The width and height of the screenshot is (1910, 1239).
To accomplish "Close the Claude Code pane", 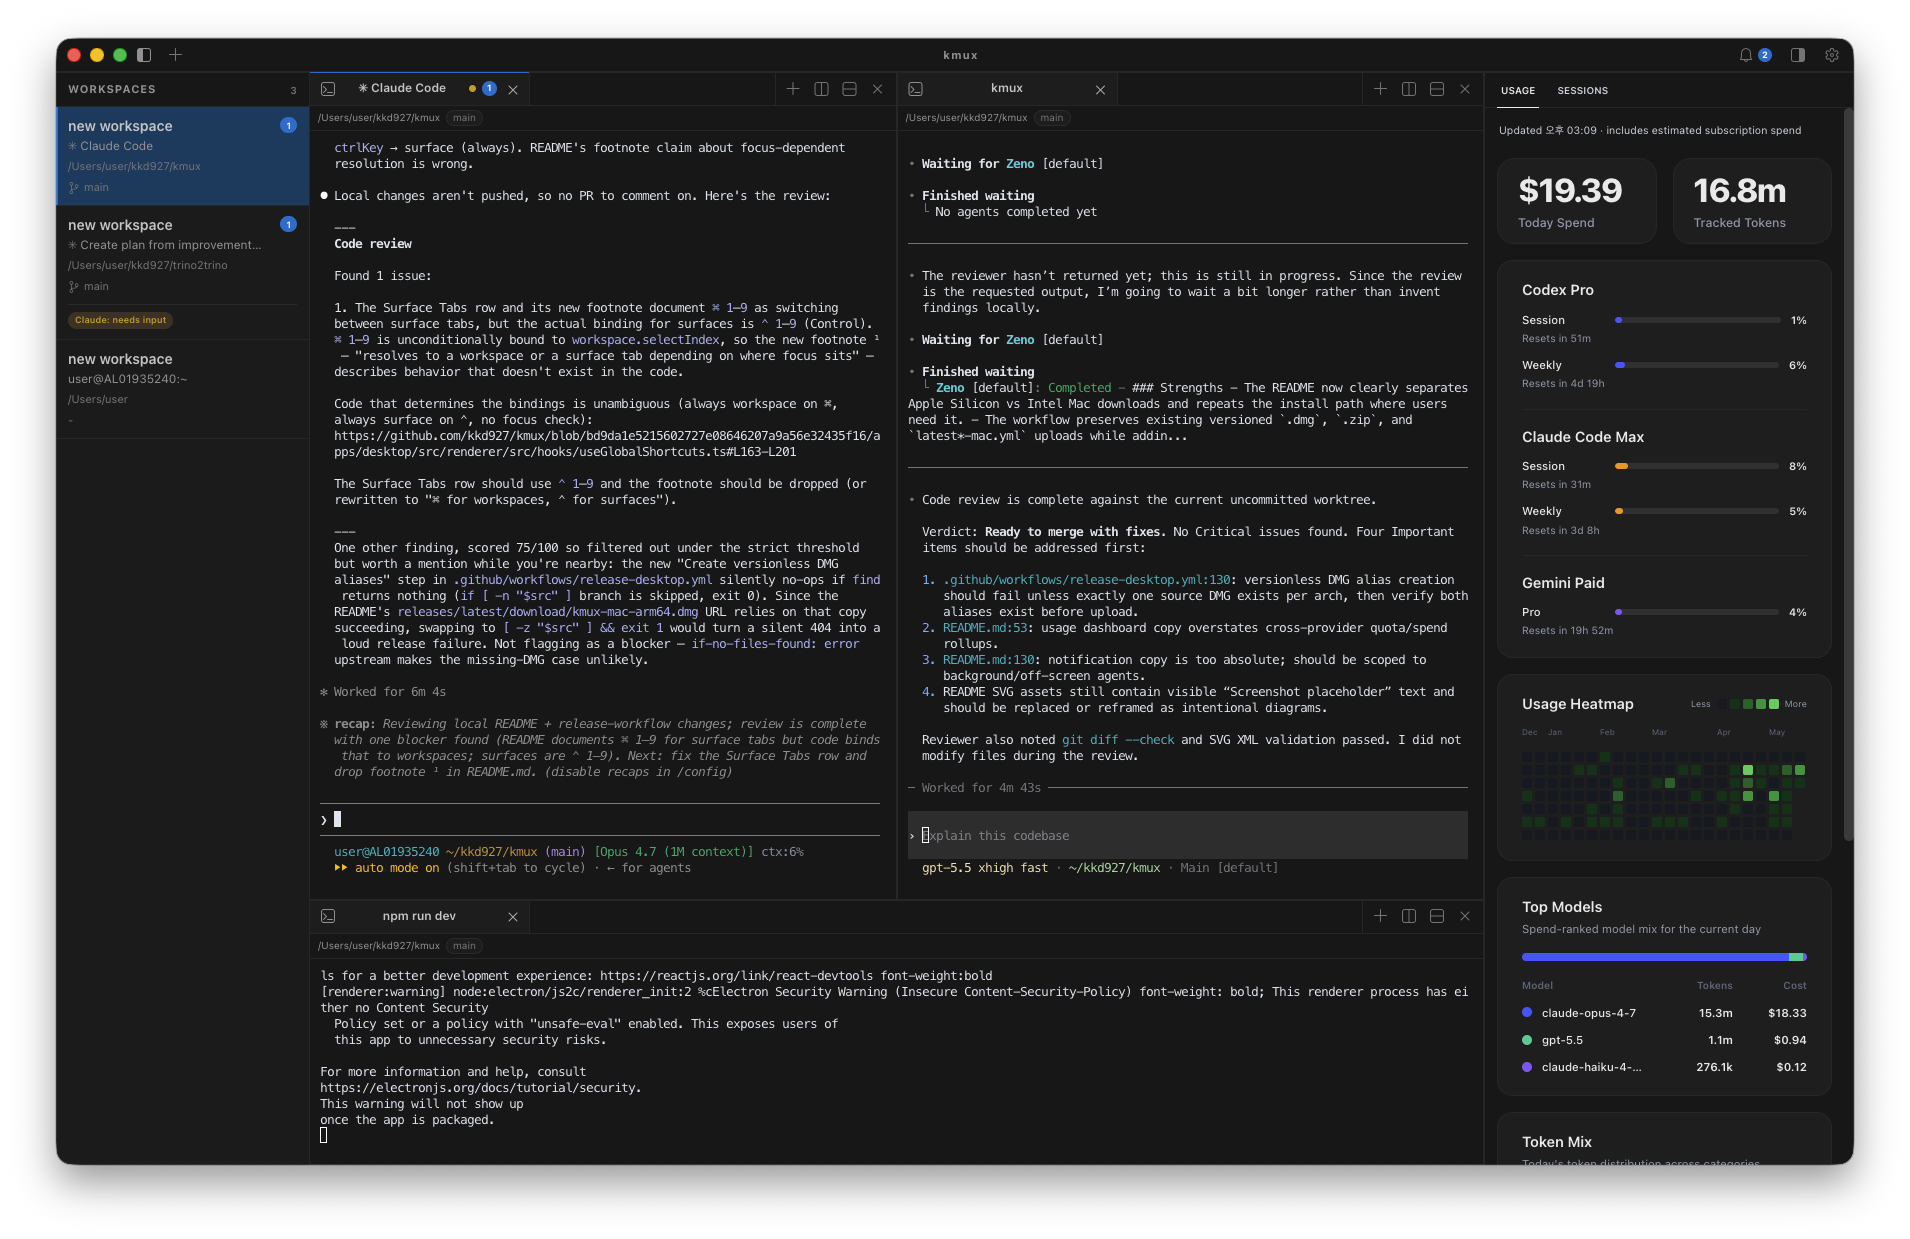I will click(877, 89).
